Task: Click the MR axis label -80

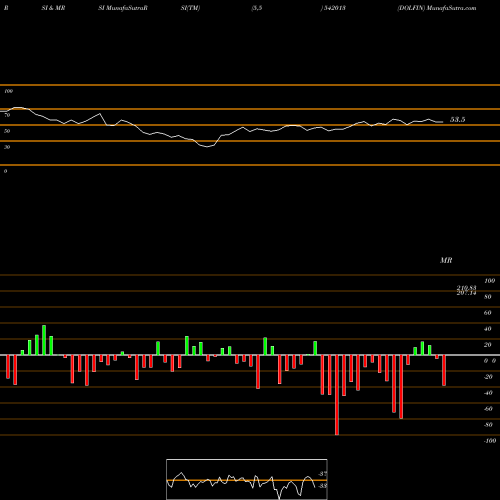Action: 488,425
